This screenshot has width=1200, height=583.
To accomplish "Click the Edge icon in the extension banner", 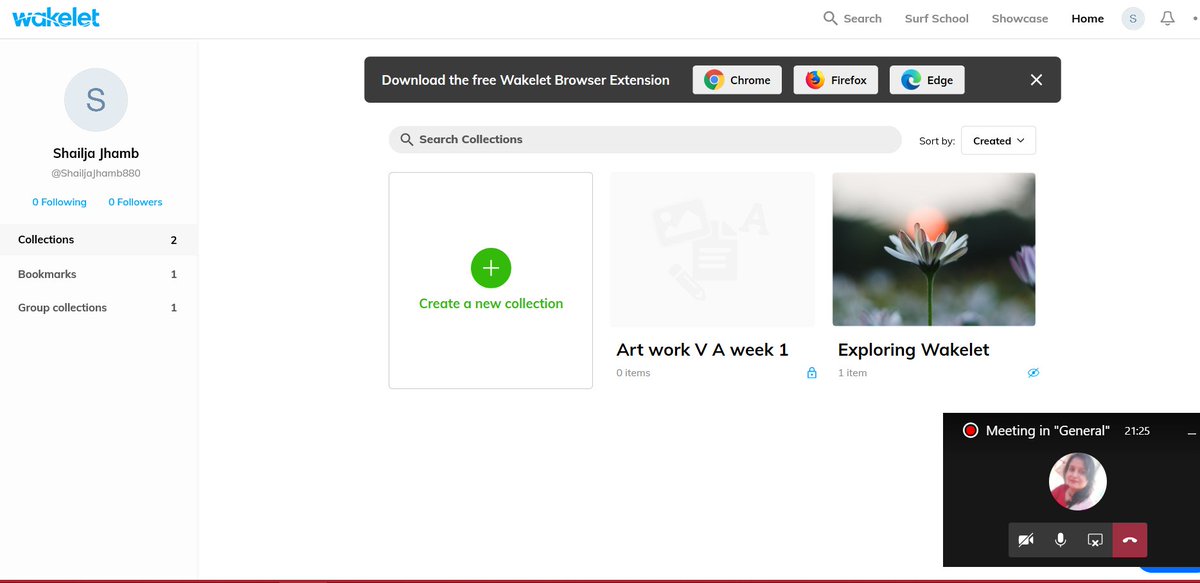I will pos(911,79).
